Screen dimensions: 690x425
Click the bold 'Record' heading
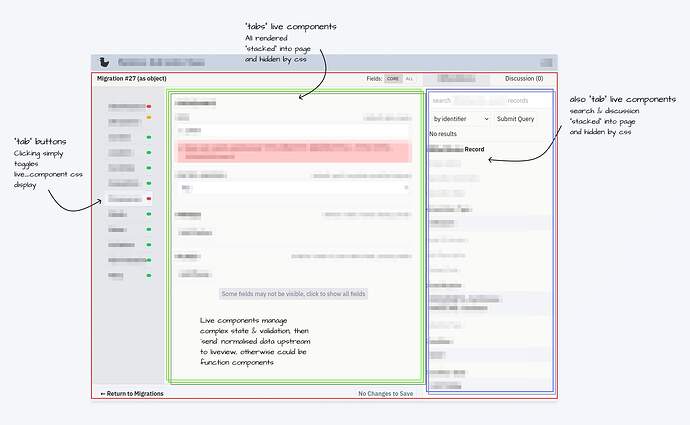[x=474, y=149]
